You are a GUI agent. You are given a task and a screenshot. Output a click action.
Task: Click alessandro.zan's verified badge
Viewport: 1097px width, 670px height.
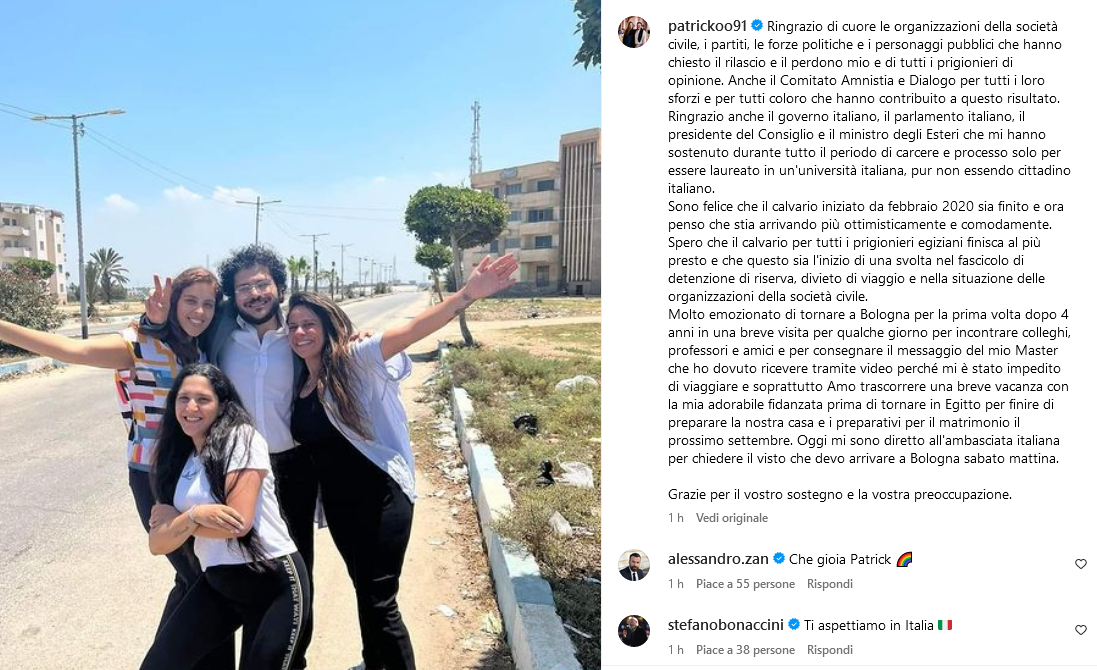click(779, 559)
